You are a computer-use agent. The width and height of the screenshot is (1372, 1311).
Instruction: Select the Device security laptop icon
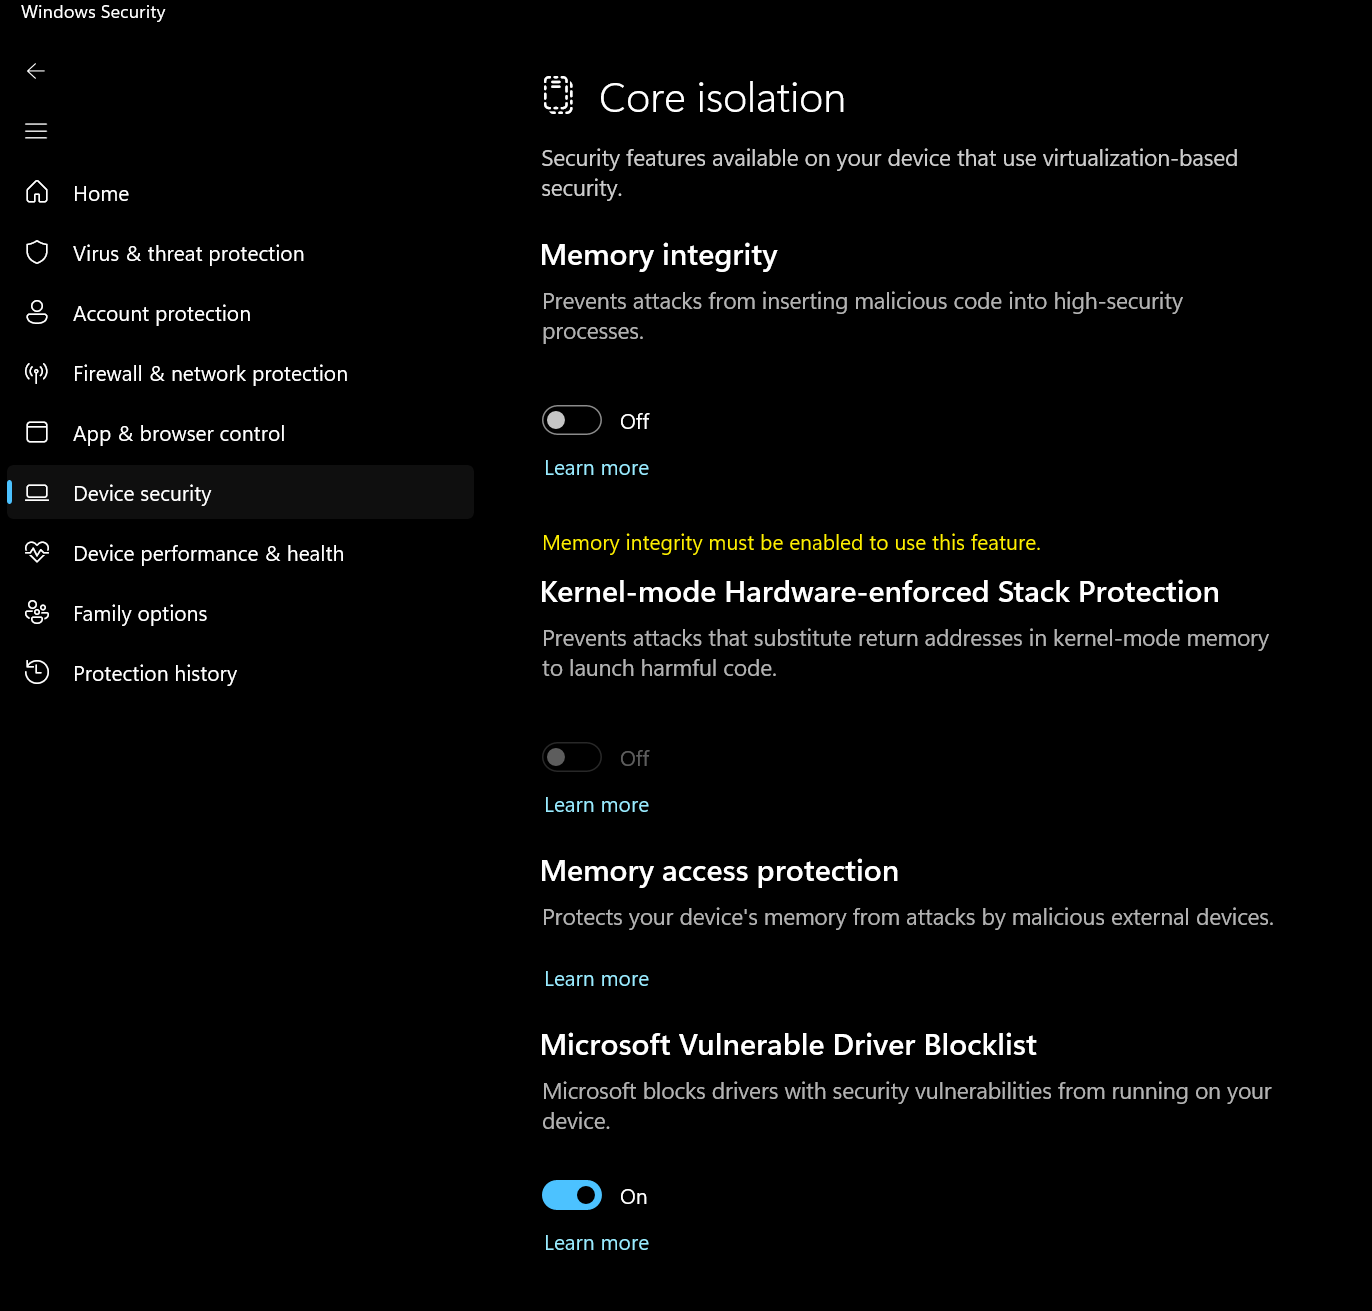37,492
